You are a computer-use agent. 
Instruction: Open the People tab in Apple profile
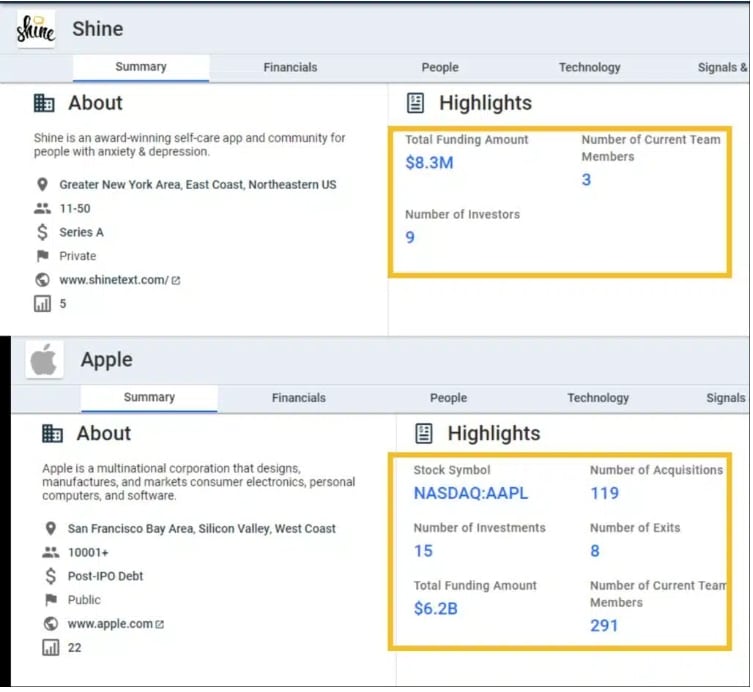tap(448, 398)
